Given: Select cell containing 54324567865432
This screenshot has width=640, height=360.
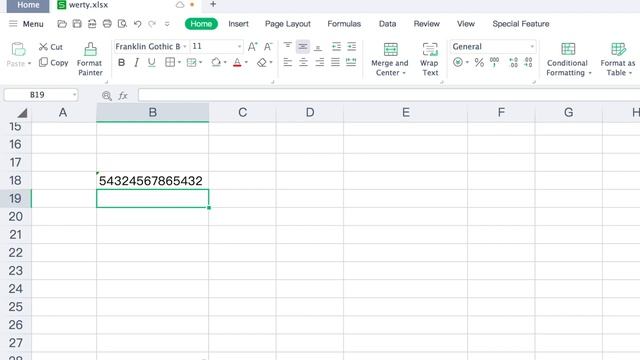Looking at the screenshot, I should [x=153, y=180].
